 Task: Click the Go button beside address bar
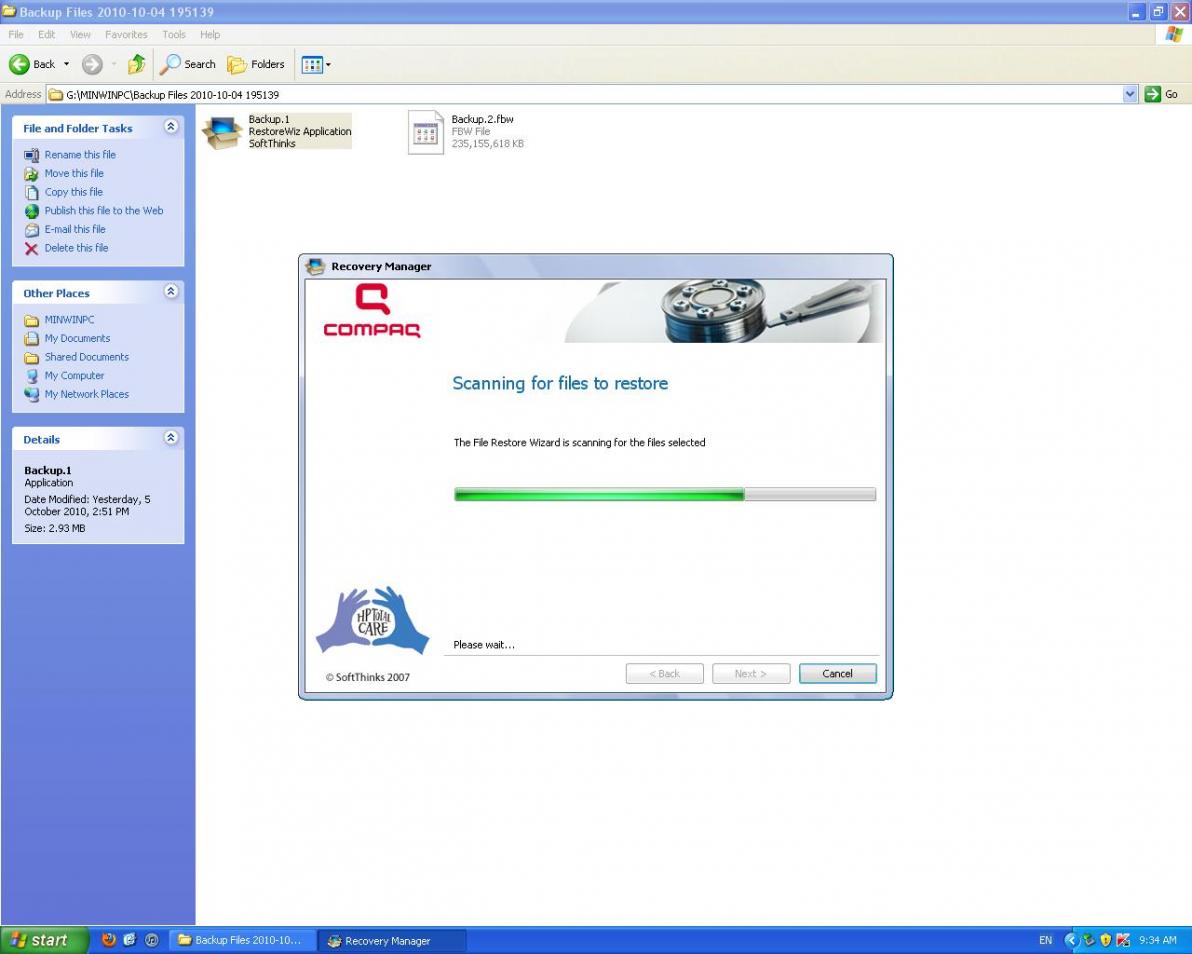pos(1162,94)
